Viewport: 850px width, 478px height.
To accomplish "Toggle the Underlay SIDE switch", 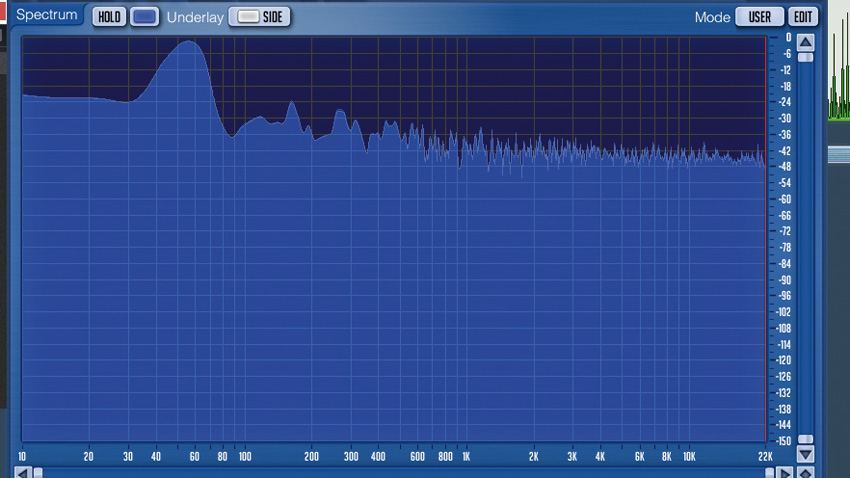I will (260, 17).
